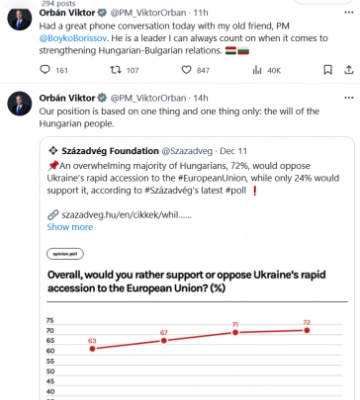The image size is (360, 400).
Task: Like the tweet with 847 likes
Action: point(195,70)
